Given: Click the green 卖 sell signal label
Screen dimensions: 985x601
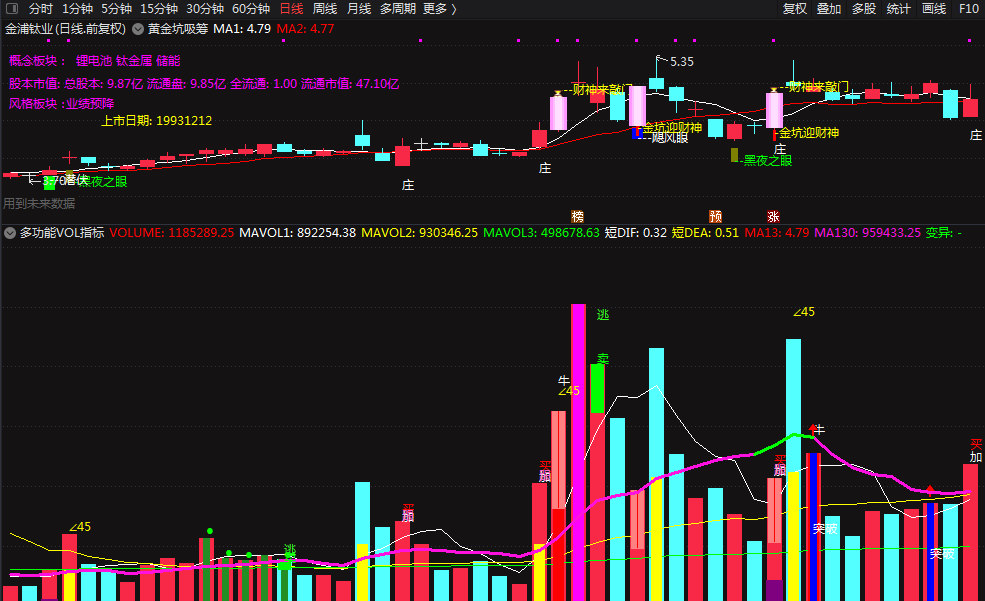Looking at the screenshot, I should 603,359.
